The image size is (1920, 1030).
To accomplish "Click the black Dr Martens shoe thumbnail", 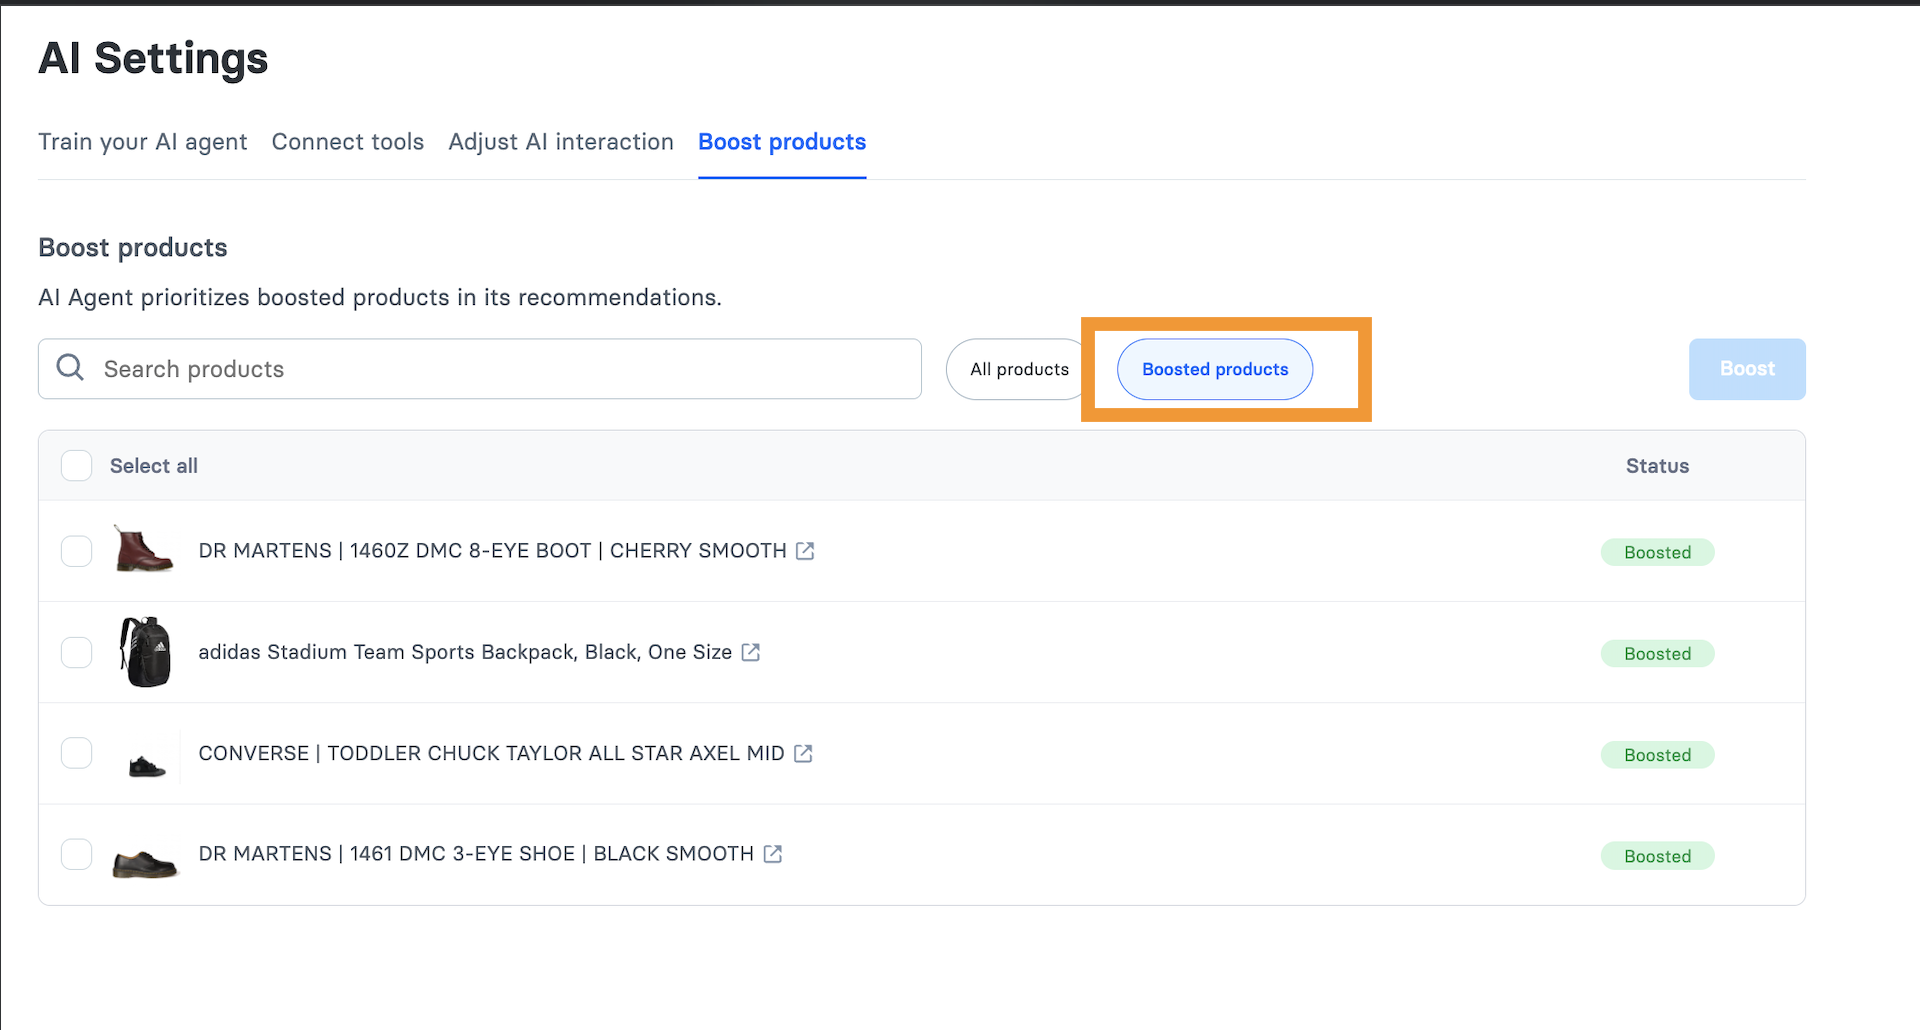I will 145,860.
